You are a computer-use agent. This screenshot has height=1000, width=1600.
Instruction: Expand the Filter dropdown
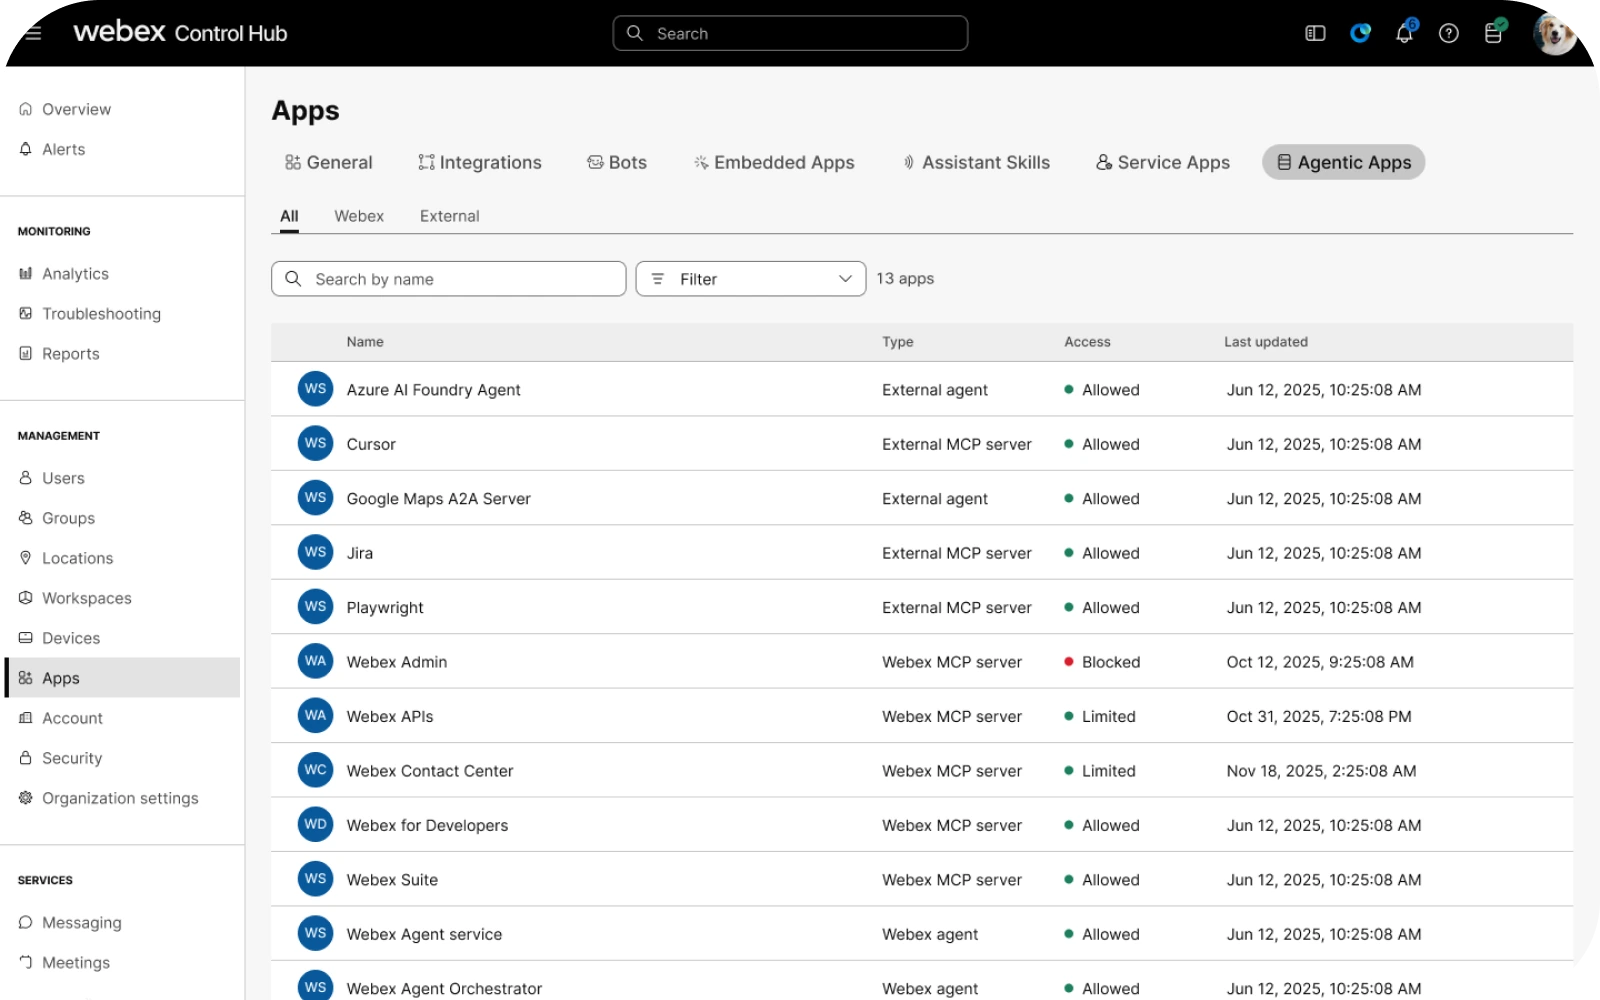(x=750, y=279)
